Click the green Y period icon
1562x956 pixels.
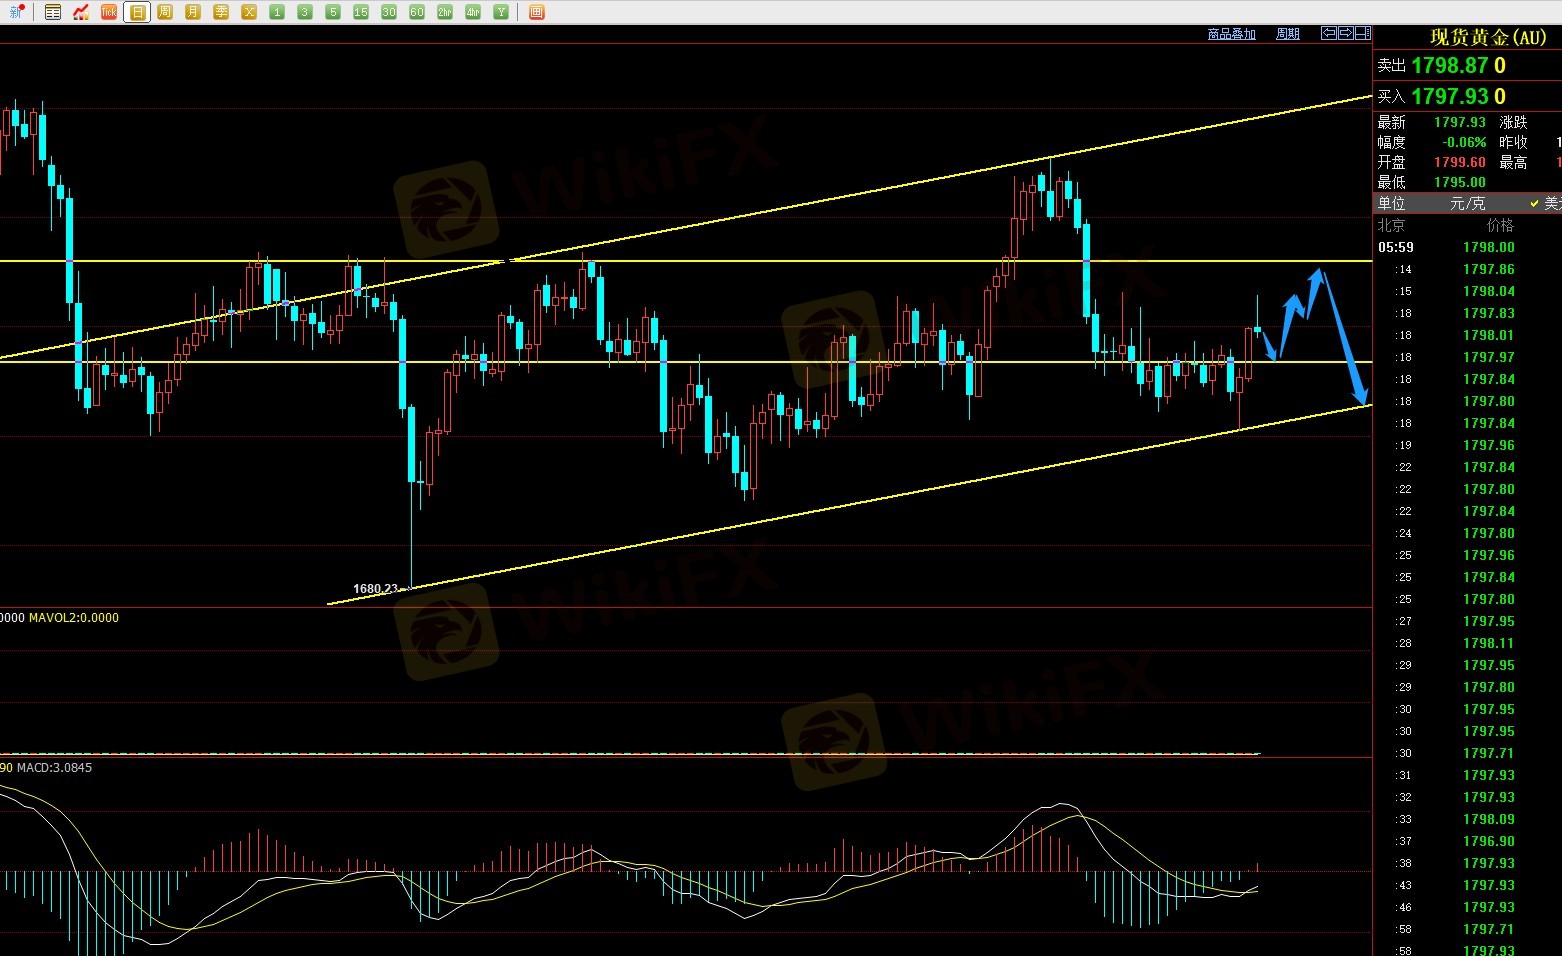501,12
